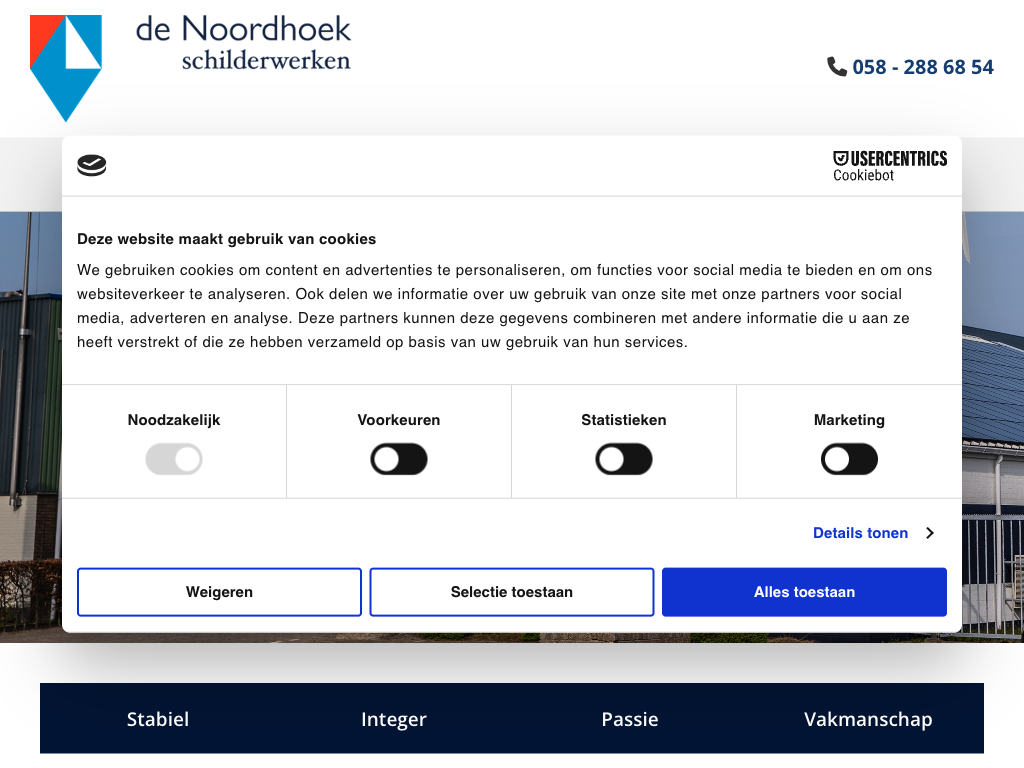
Task: Click the Cookiebot checkmark logo icon
Action: [92, 166]
